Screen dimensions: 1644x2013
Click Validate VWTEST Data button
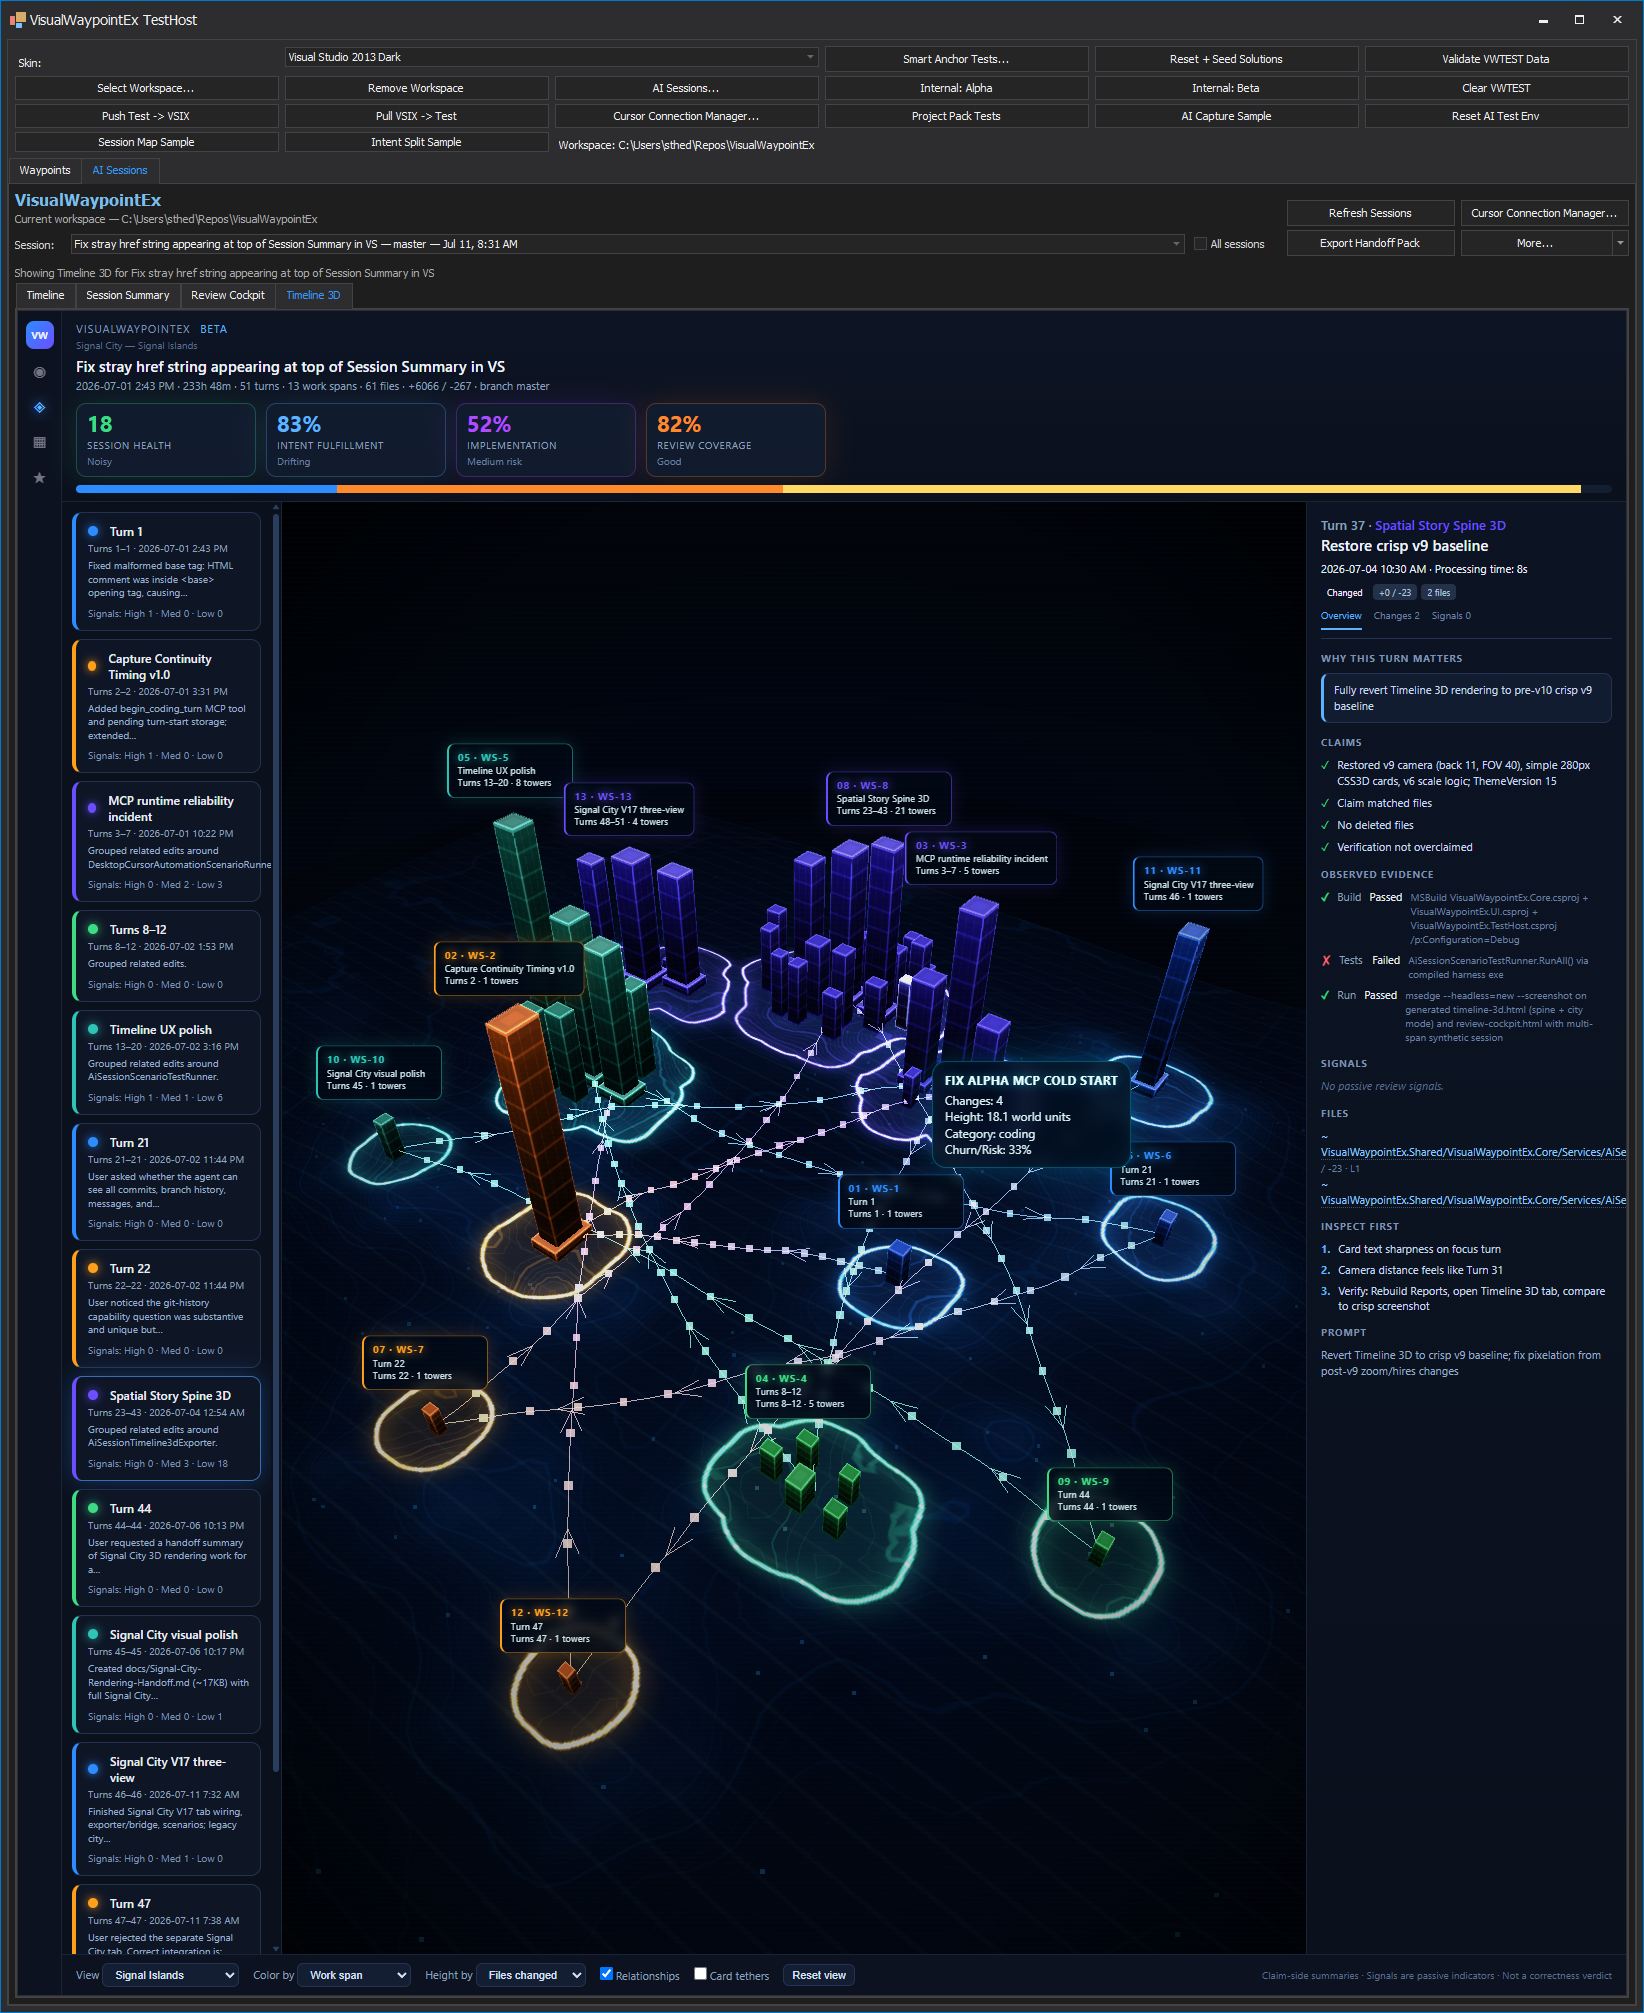click(x=1496, y=59)
